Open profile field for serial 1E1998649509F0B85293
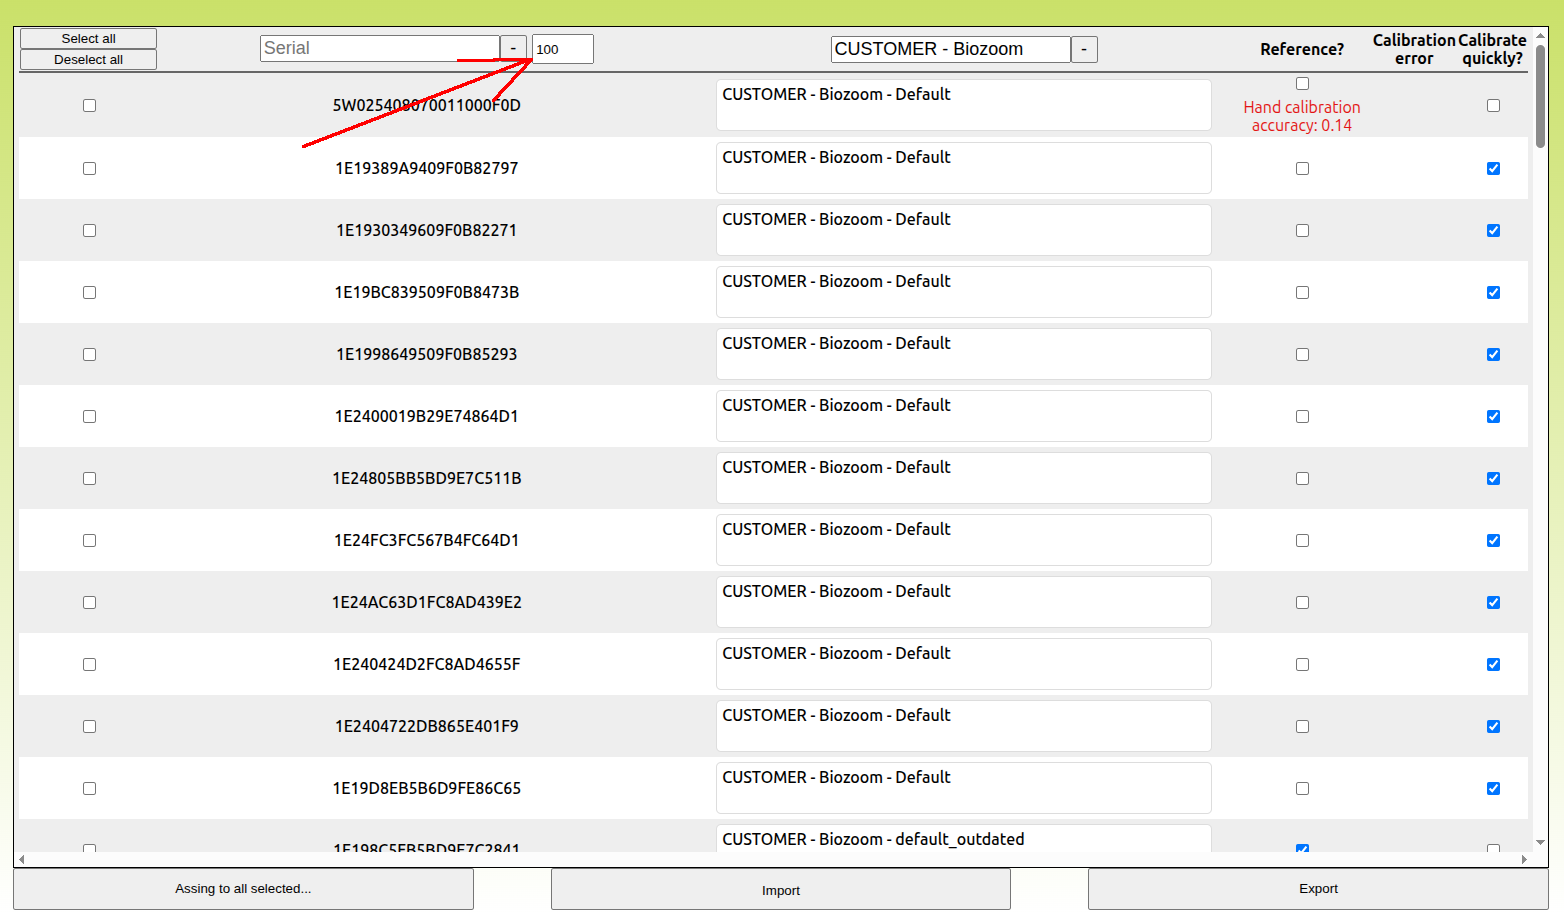This screenshot has width=1564, height=914. 963,354
